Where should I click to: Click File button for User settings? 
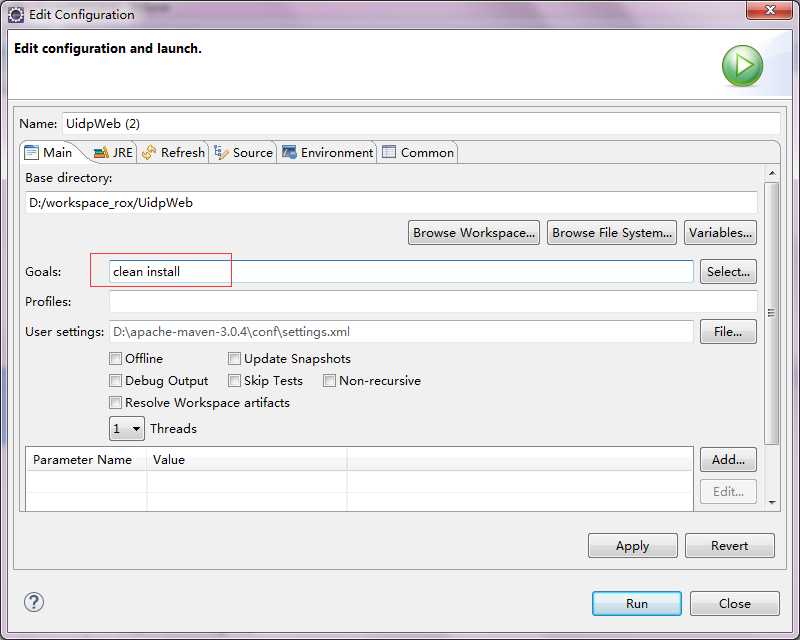pyautogui.click(x=728, y=332)
